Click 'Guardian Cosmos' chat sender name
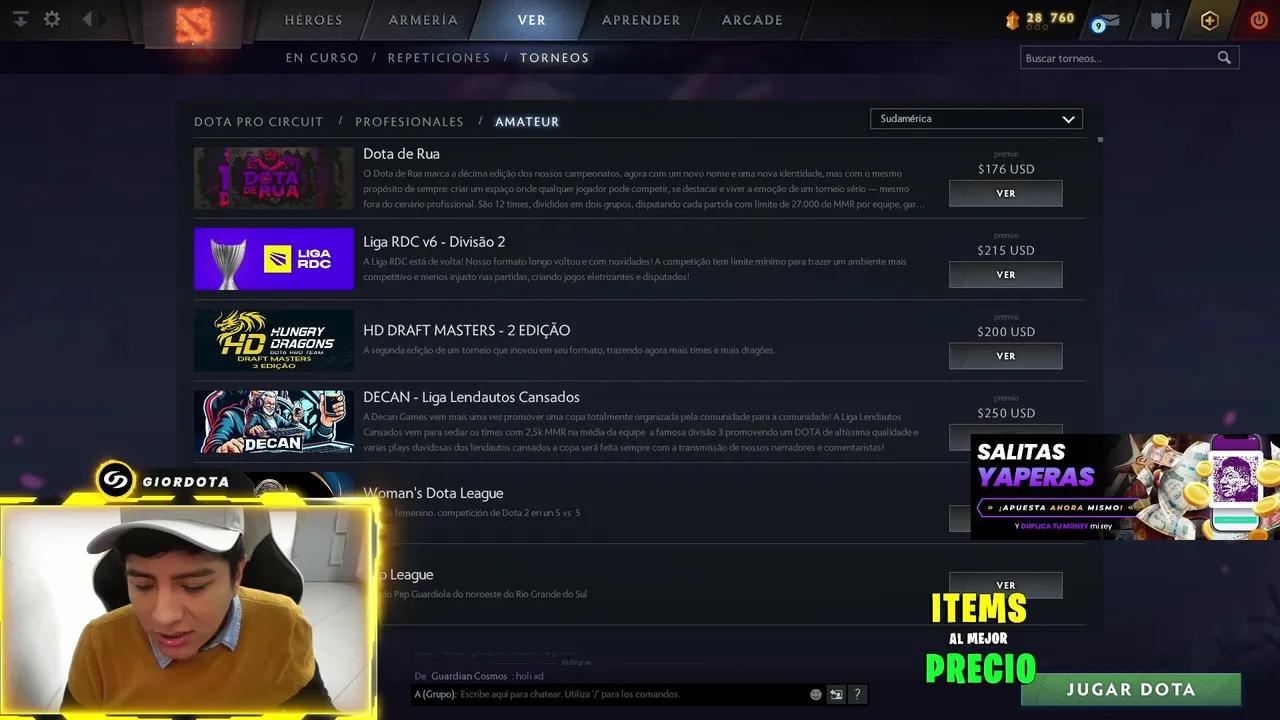The width and height of the screenshot is (1280, 720). 469,676
